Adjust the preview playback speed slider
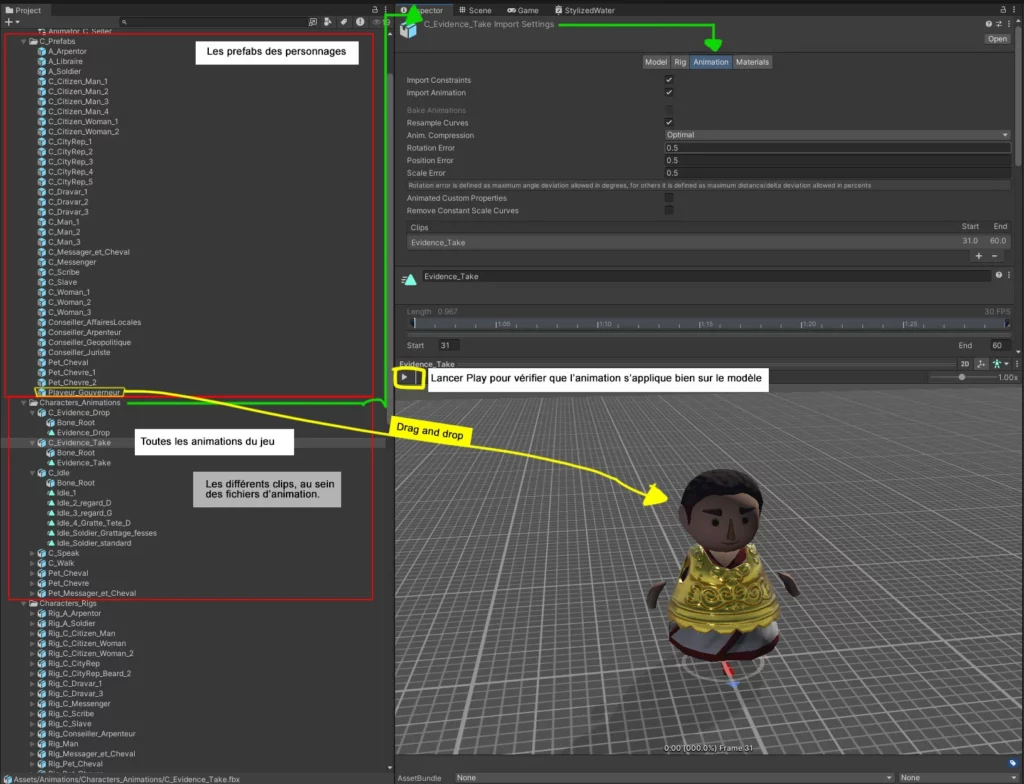1024x784 pixels. coord(962,377)
